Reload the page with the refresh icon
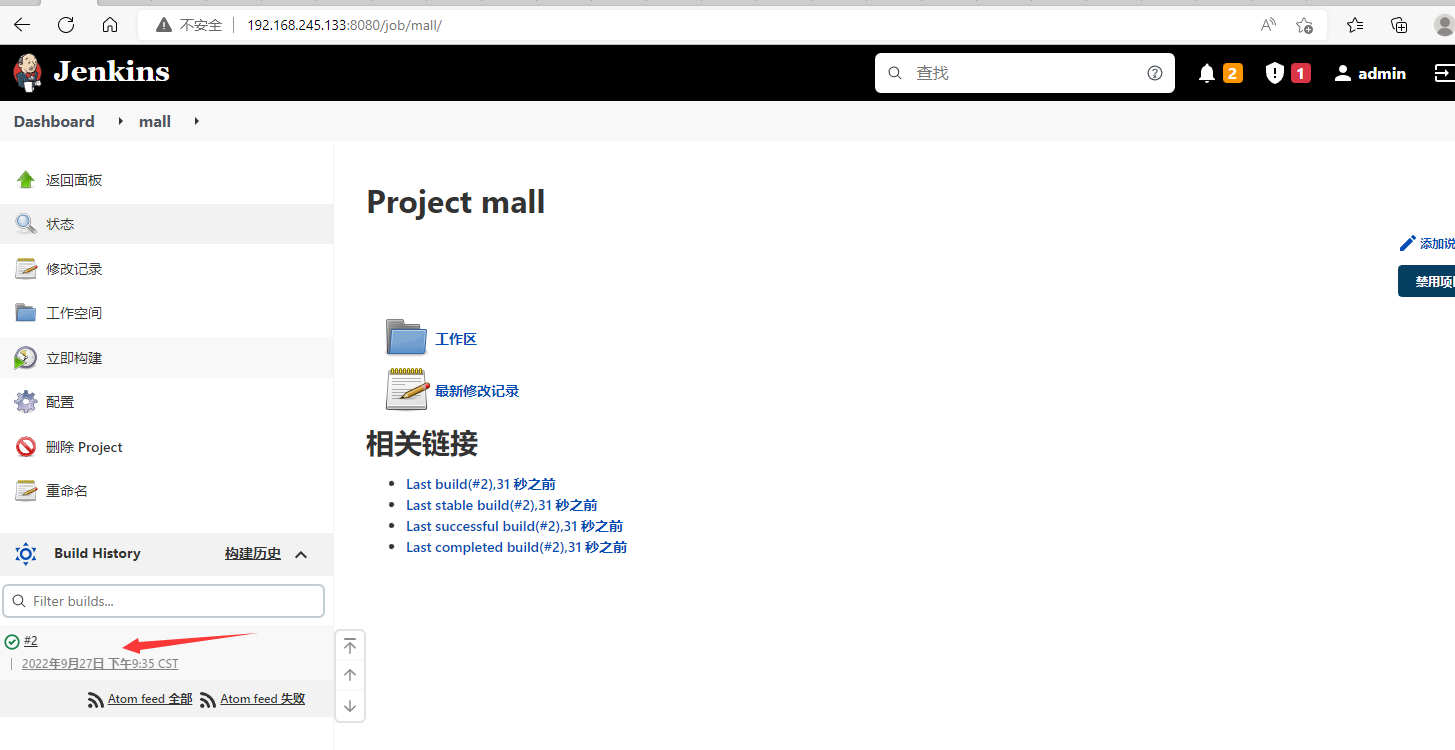Viewport: 1455px width, 750px height. (66, 25)
